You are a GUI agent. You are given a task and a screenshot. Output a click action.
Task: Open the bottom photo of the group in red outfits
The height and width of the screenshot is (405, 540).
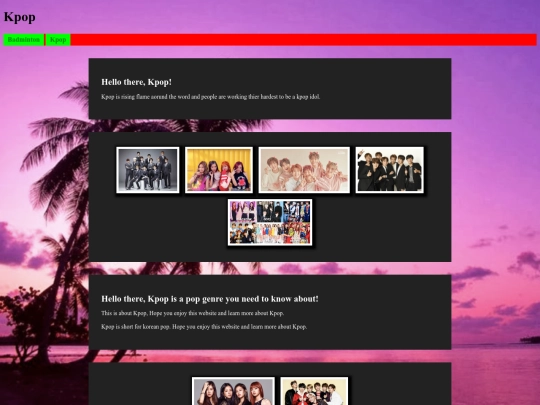click(314, 391)
